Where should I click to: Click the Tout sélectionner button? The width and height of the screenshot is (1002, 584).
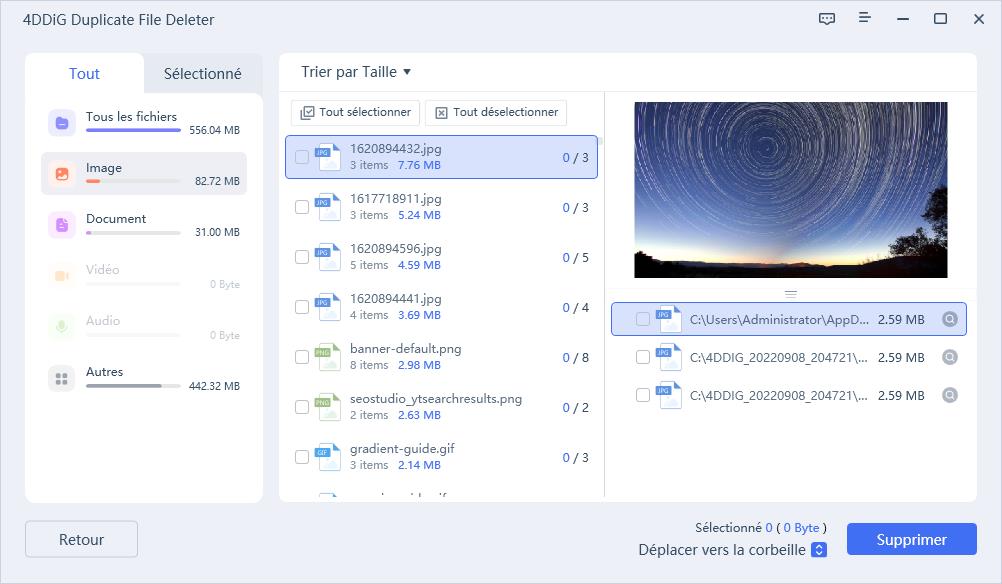[355, 112]
